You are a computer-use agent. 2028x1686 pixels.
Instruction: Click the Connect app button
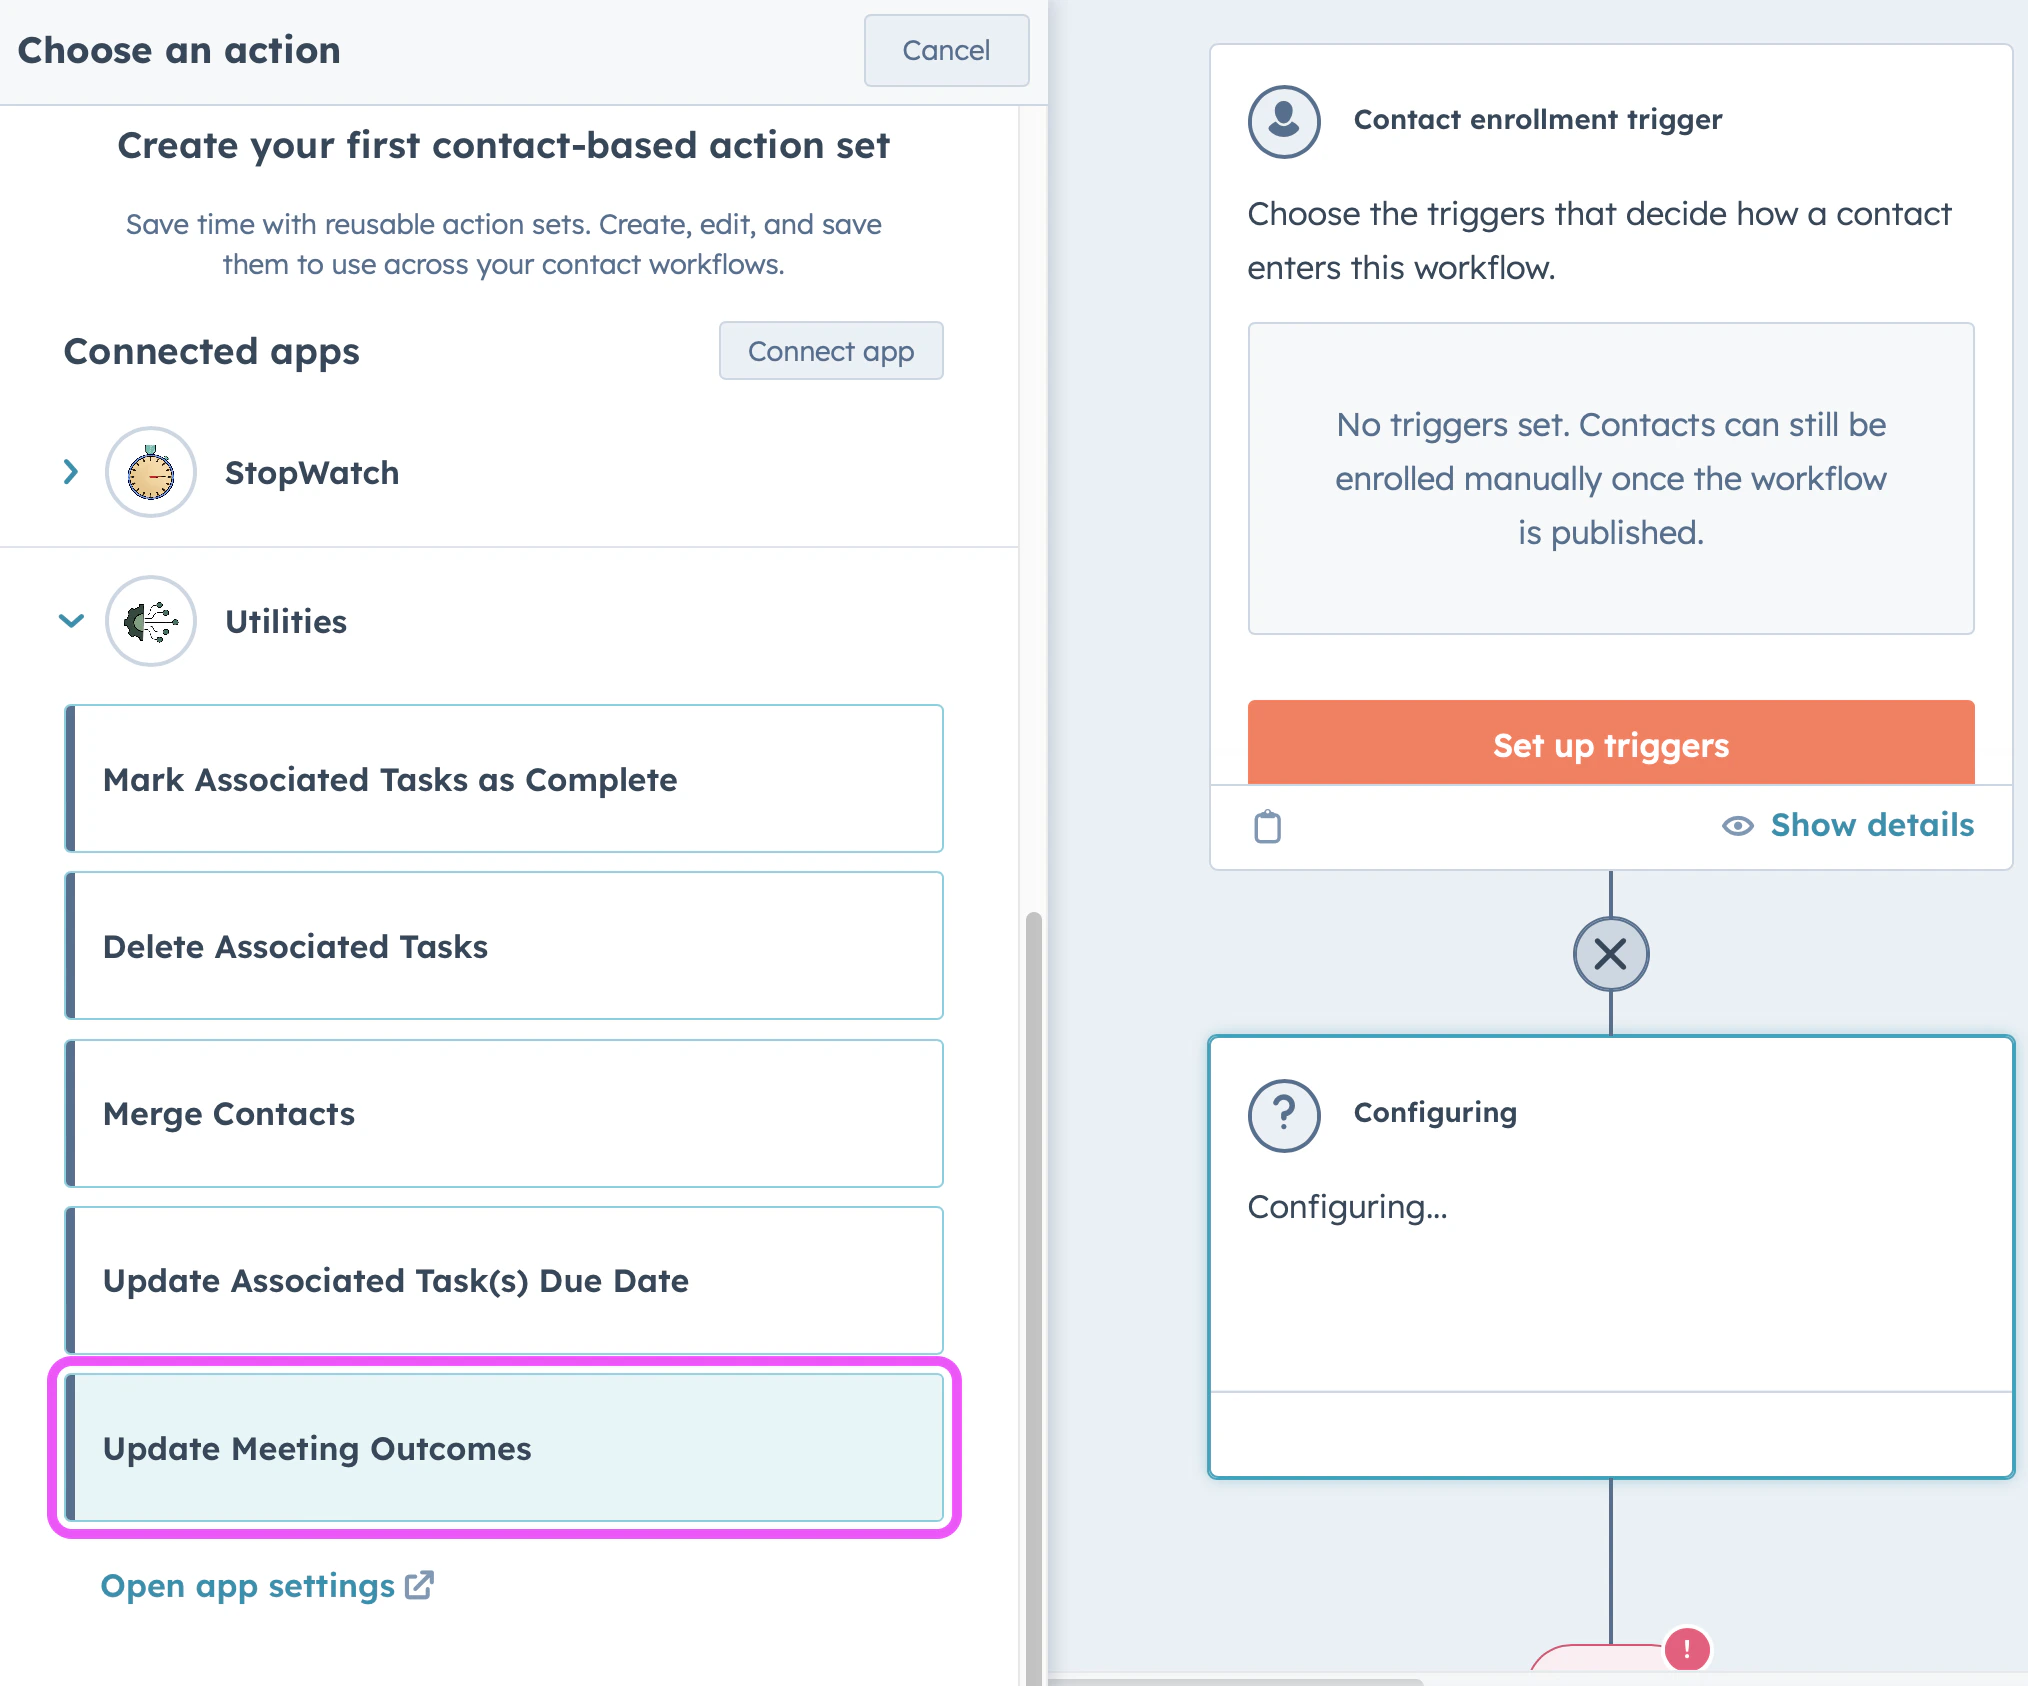(x=830, y=351)
